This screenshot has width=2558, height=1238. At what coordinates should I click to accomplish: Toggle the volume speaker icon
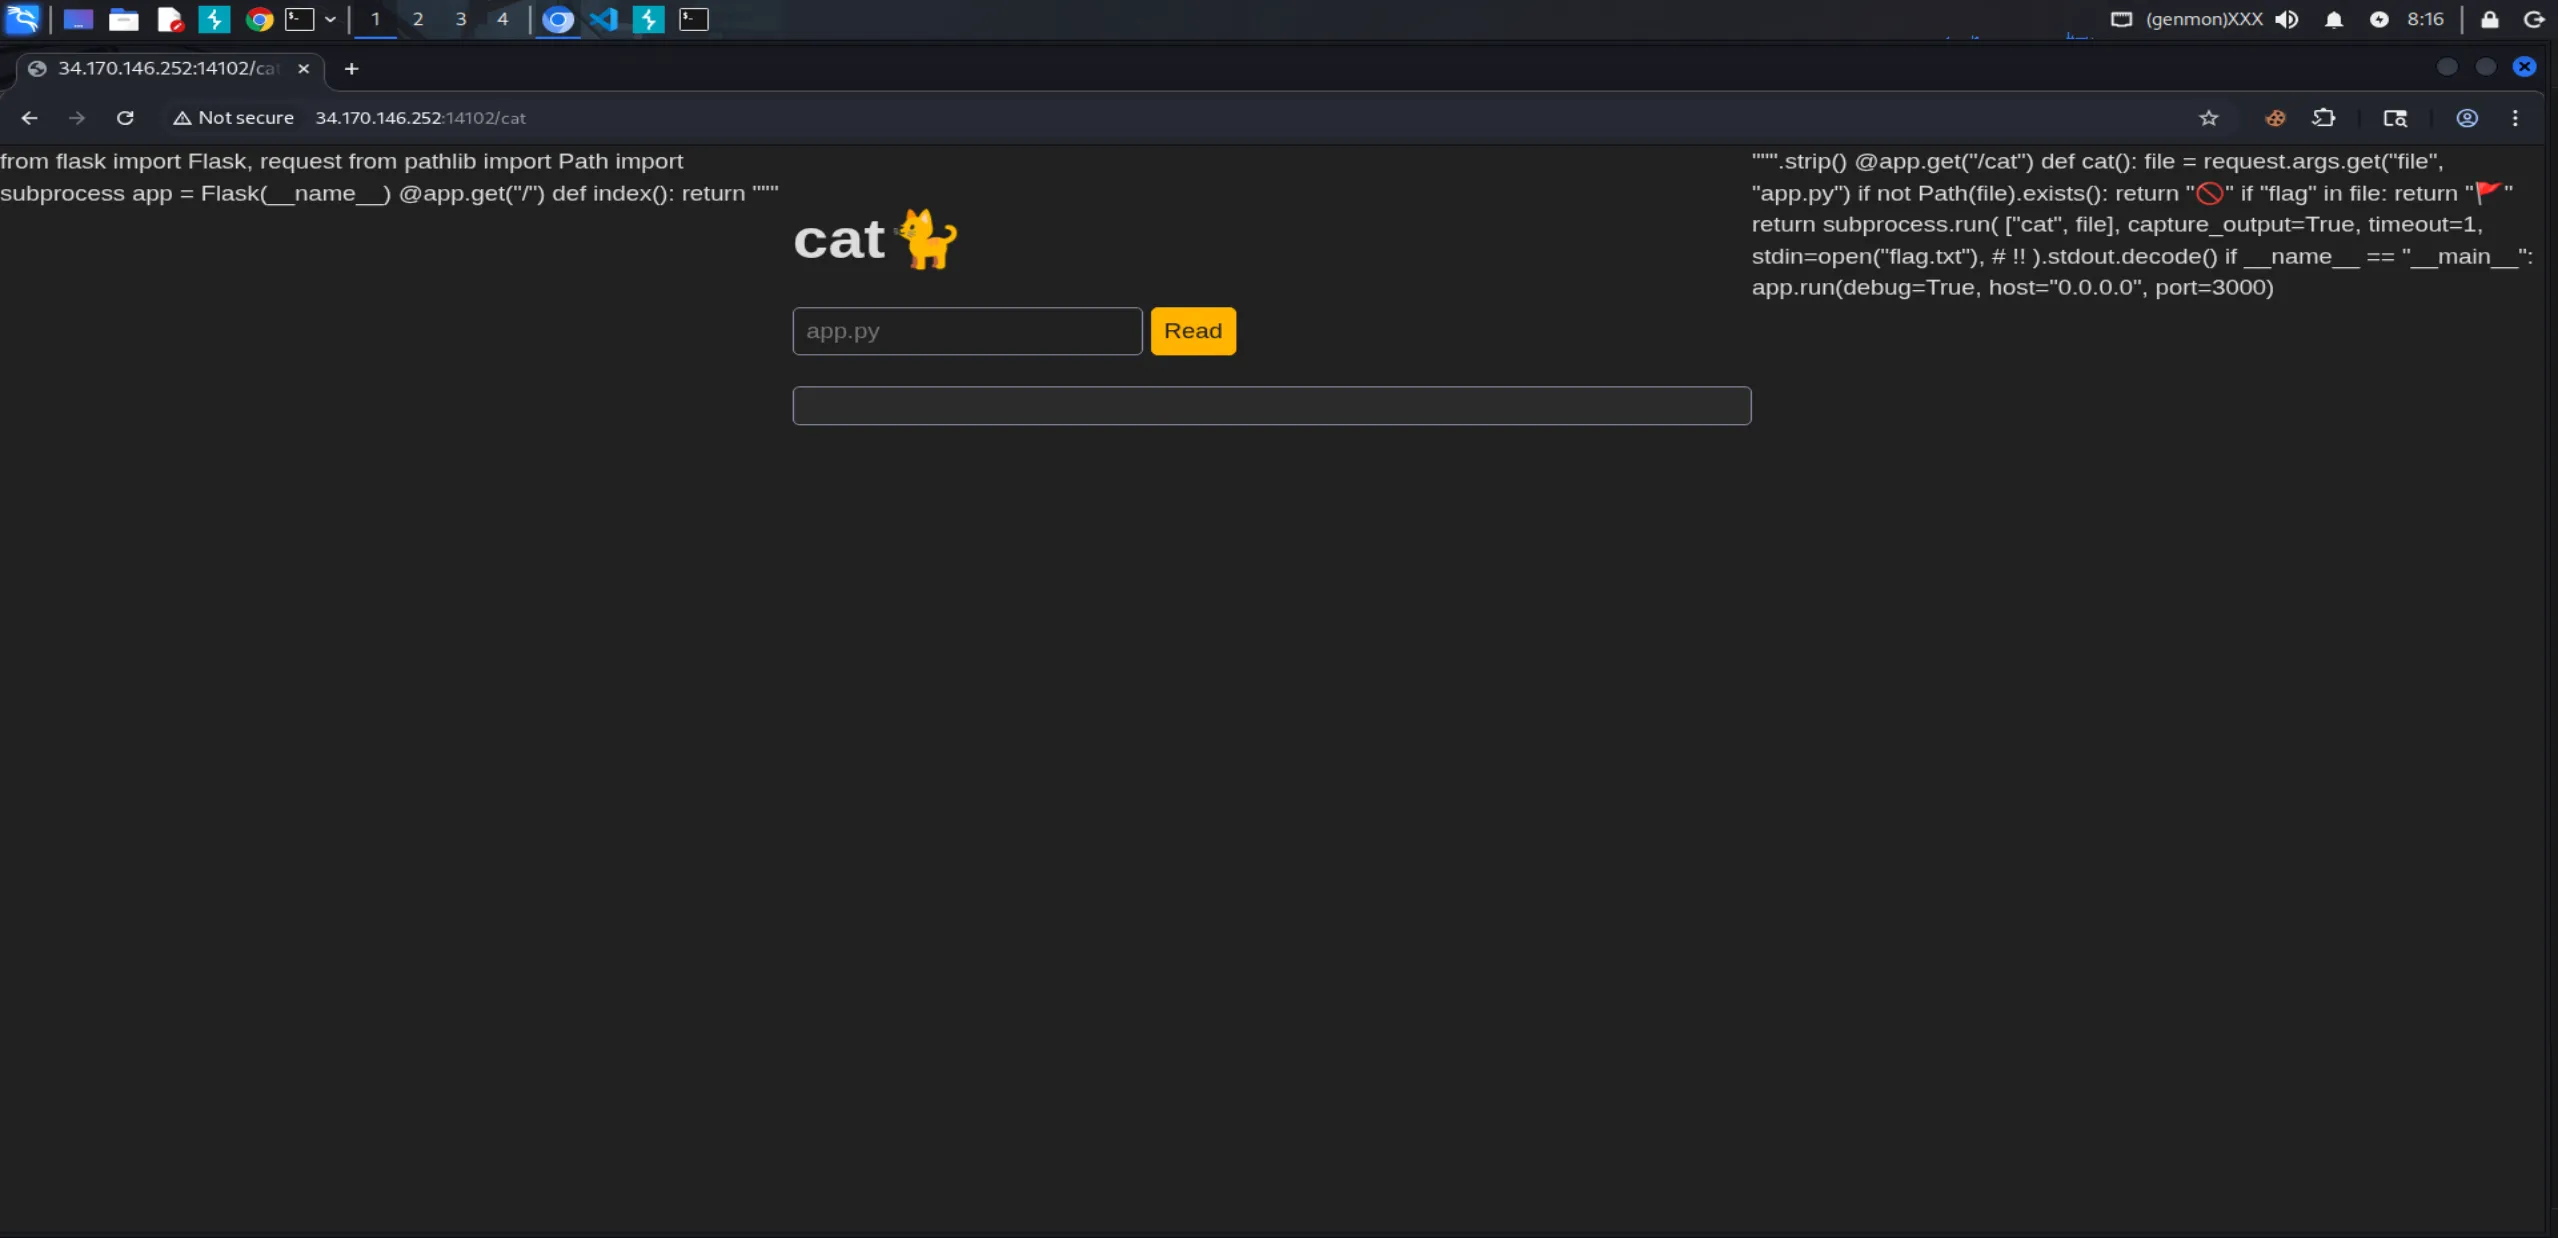tap(2286, 19)
